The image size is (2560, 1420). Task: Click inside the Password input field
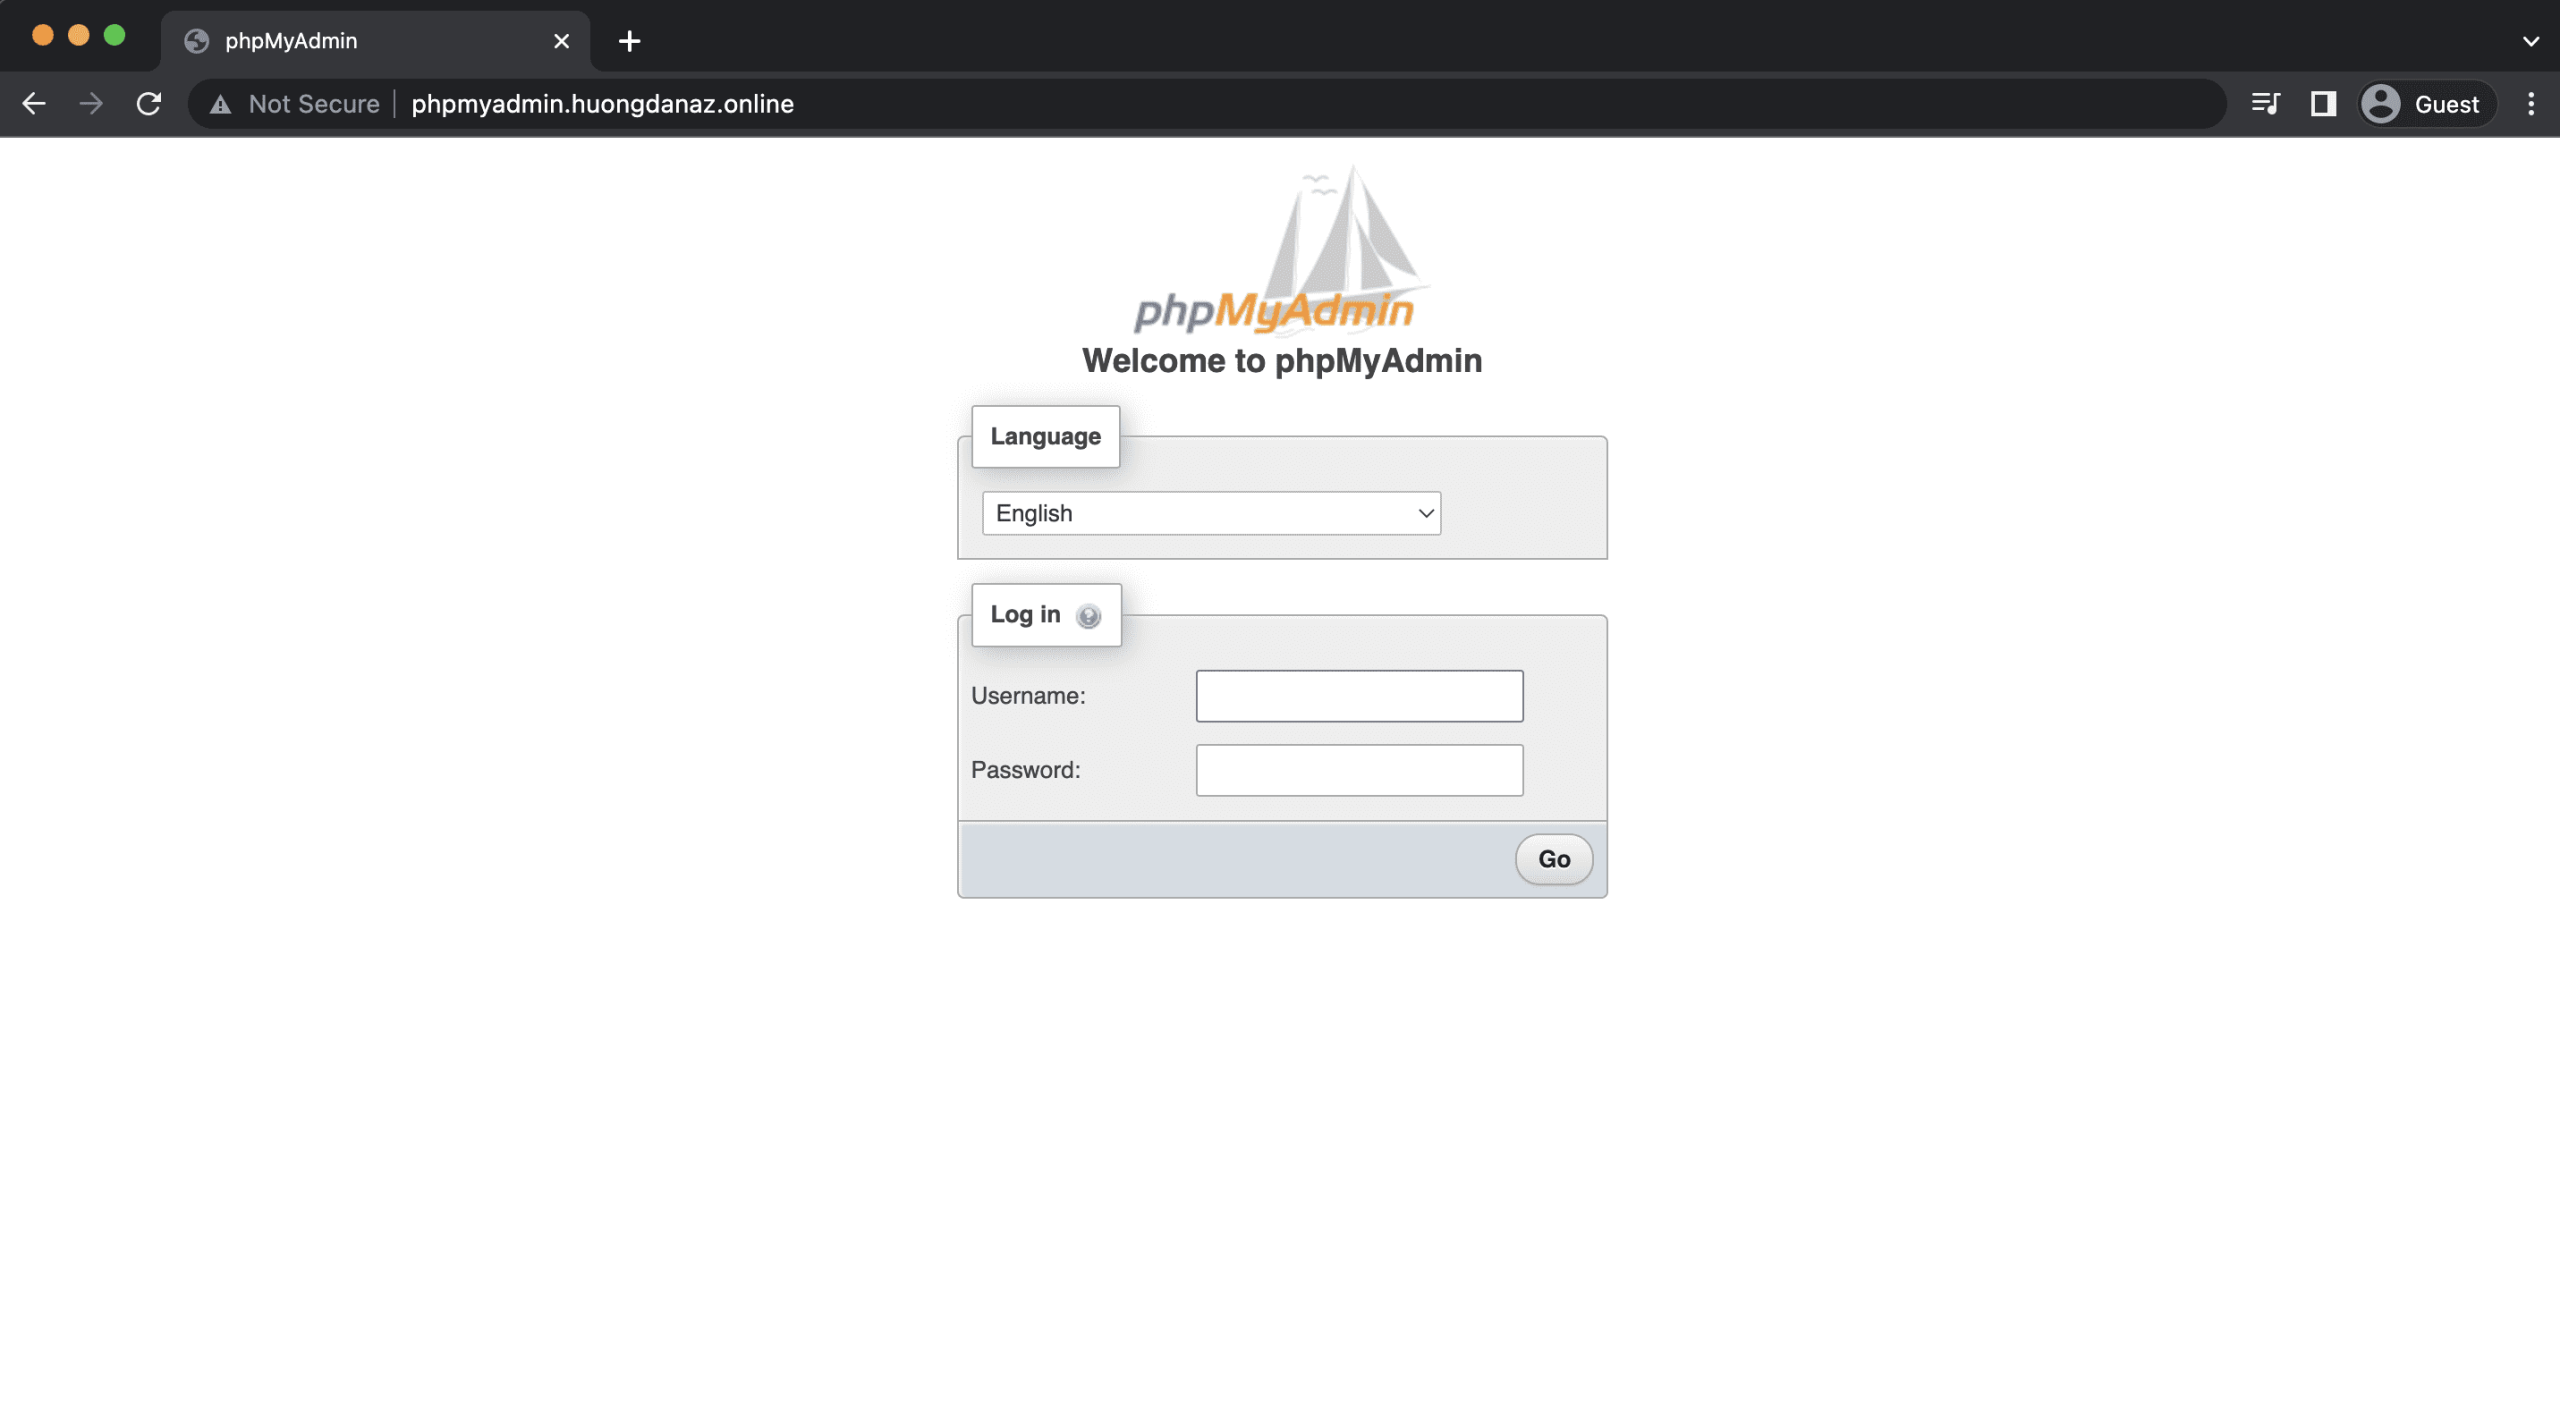tap(1358, 769)
